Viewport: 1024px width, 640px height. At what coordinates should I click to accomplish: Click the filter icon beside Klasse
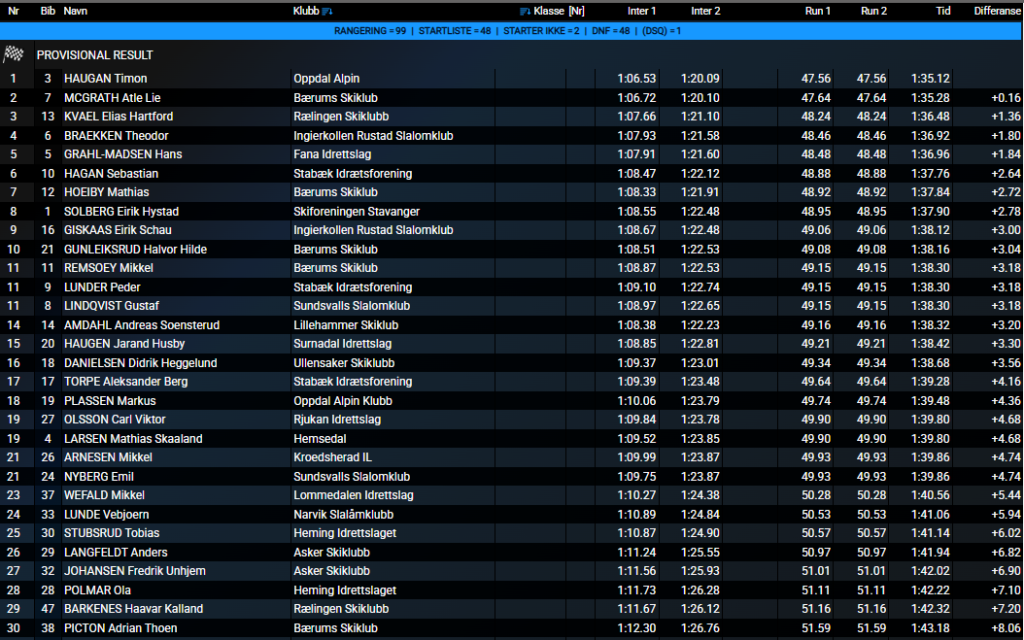click(x=526, y=12)
